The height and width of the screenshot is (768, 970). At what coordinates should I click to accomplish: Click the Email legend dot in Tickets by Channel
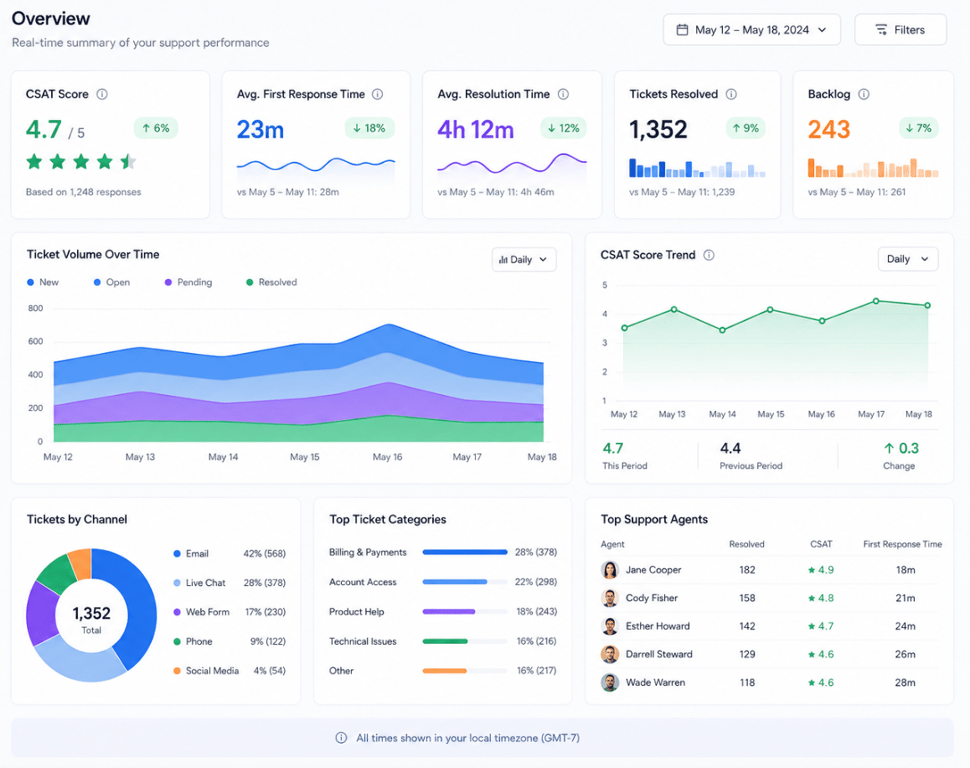pos(177,554)
